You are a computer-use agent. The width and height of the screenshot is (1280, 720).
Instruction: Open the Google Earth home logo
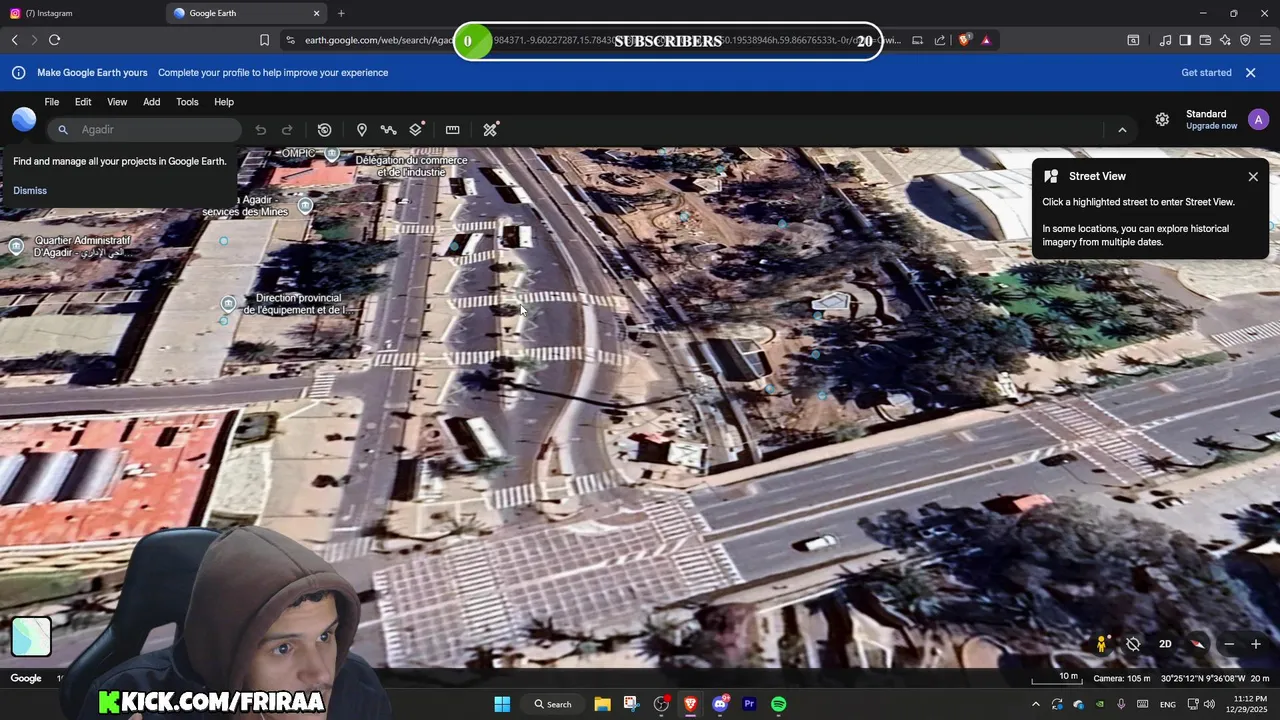pyautogui.click(x=24, y=120)
